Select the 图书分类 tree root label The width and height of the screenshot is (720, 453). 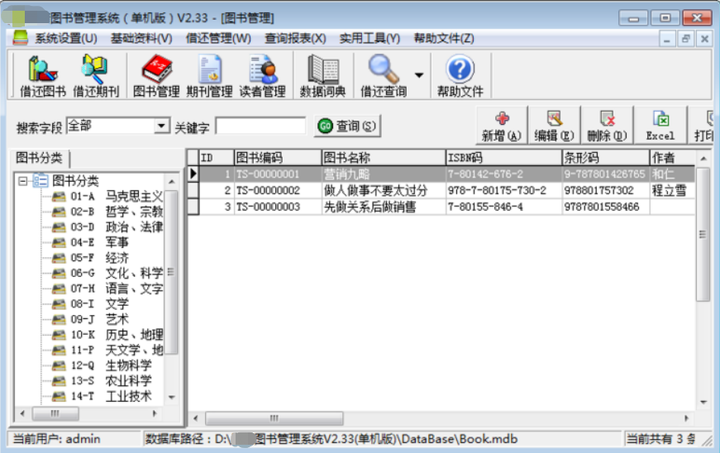[x=75, y=181]
